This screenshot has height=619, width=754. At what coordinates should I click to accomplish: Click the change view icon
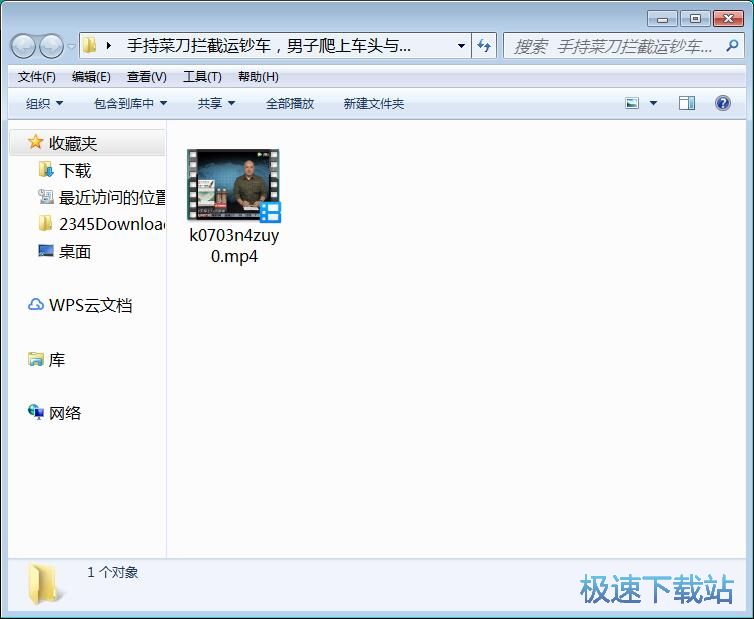click(632, 103)
